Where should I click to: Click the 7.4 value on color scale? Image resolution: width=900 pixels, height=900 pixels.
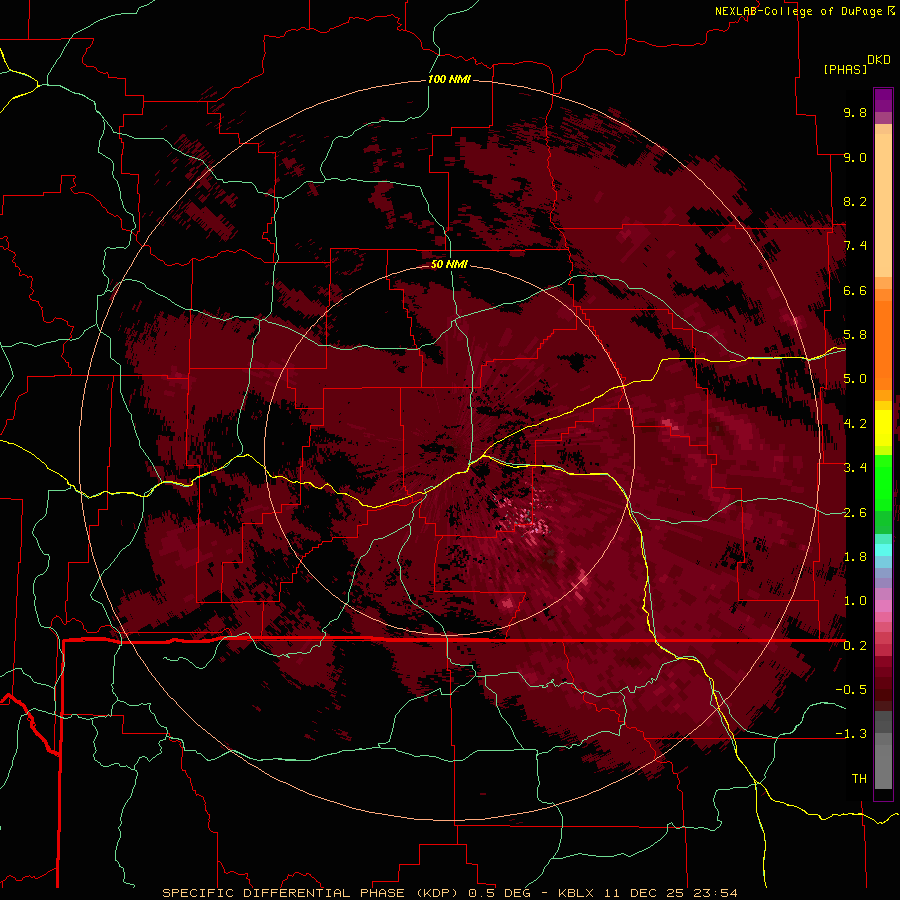(855, 246)
